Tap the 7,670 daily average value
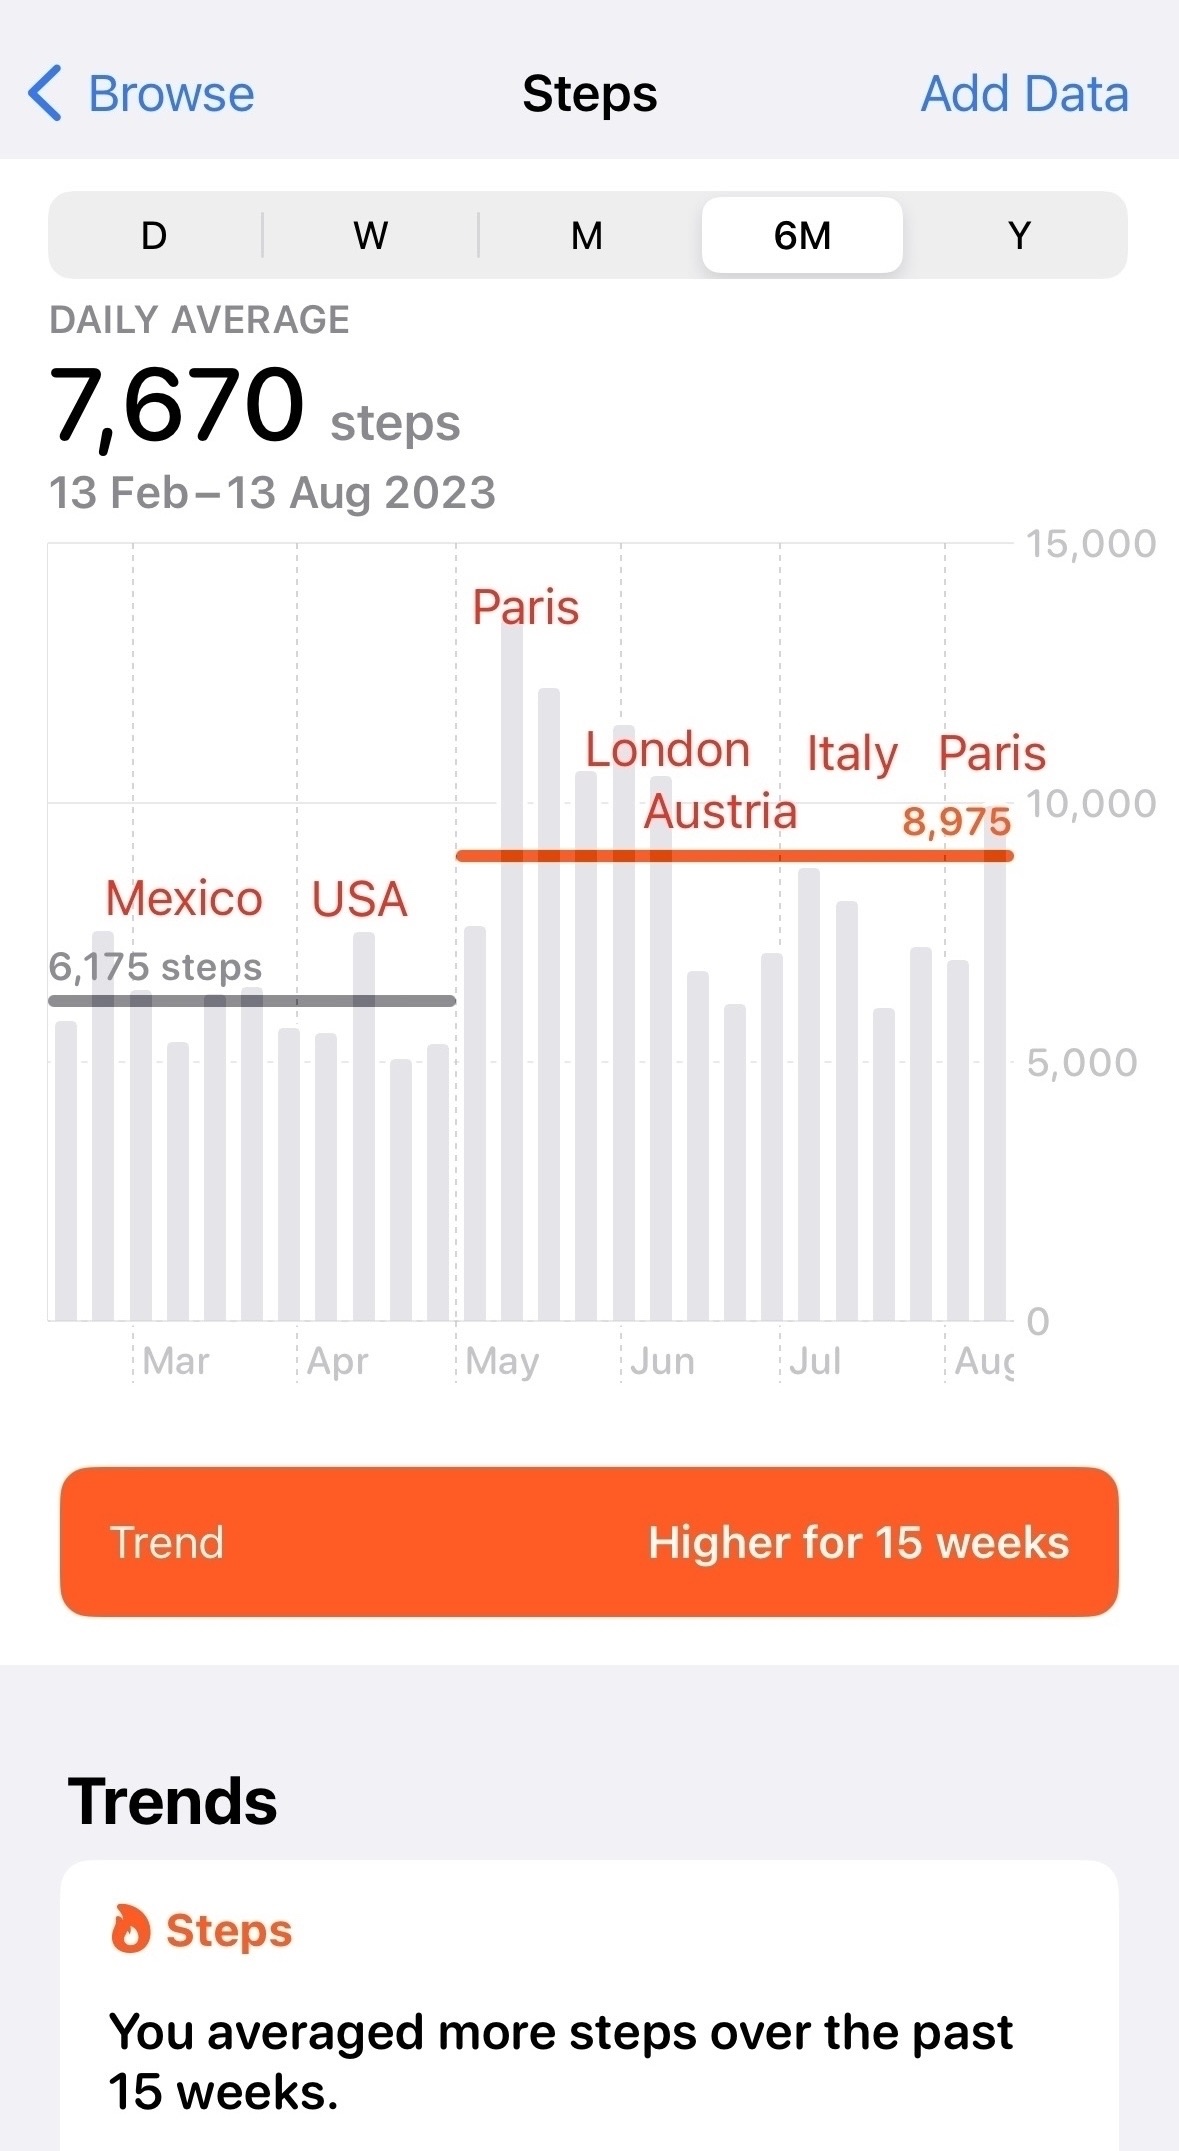Screen dimensions: 1179x2151 (177, 405)
